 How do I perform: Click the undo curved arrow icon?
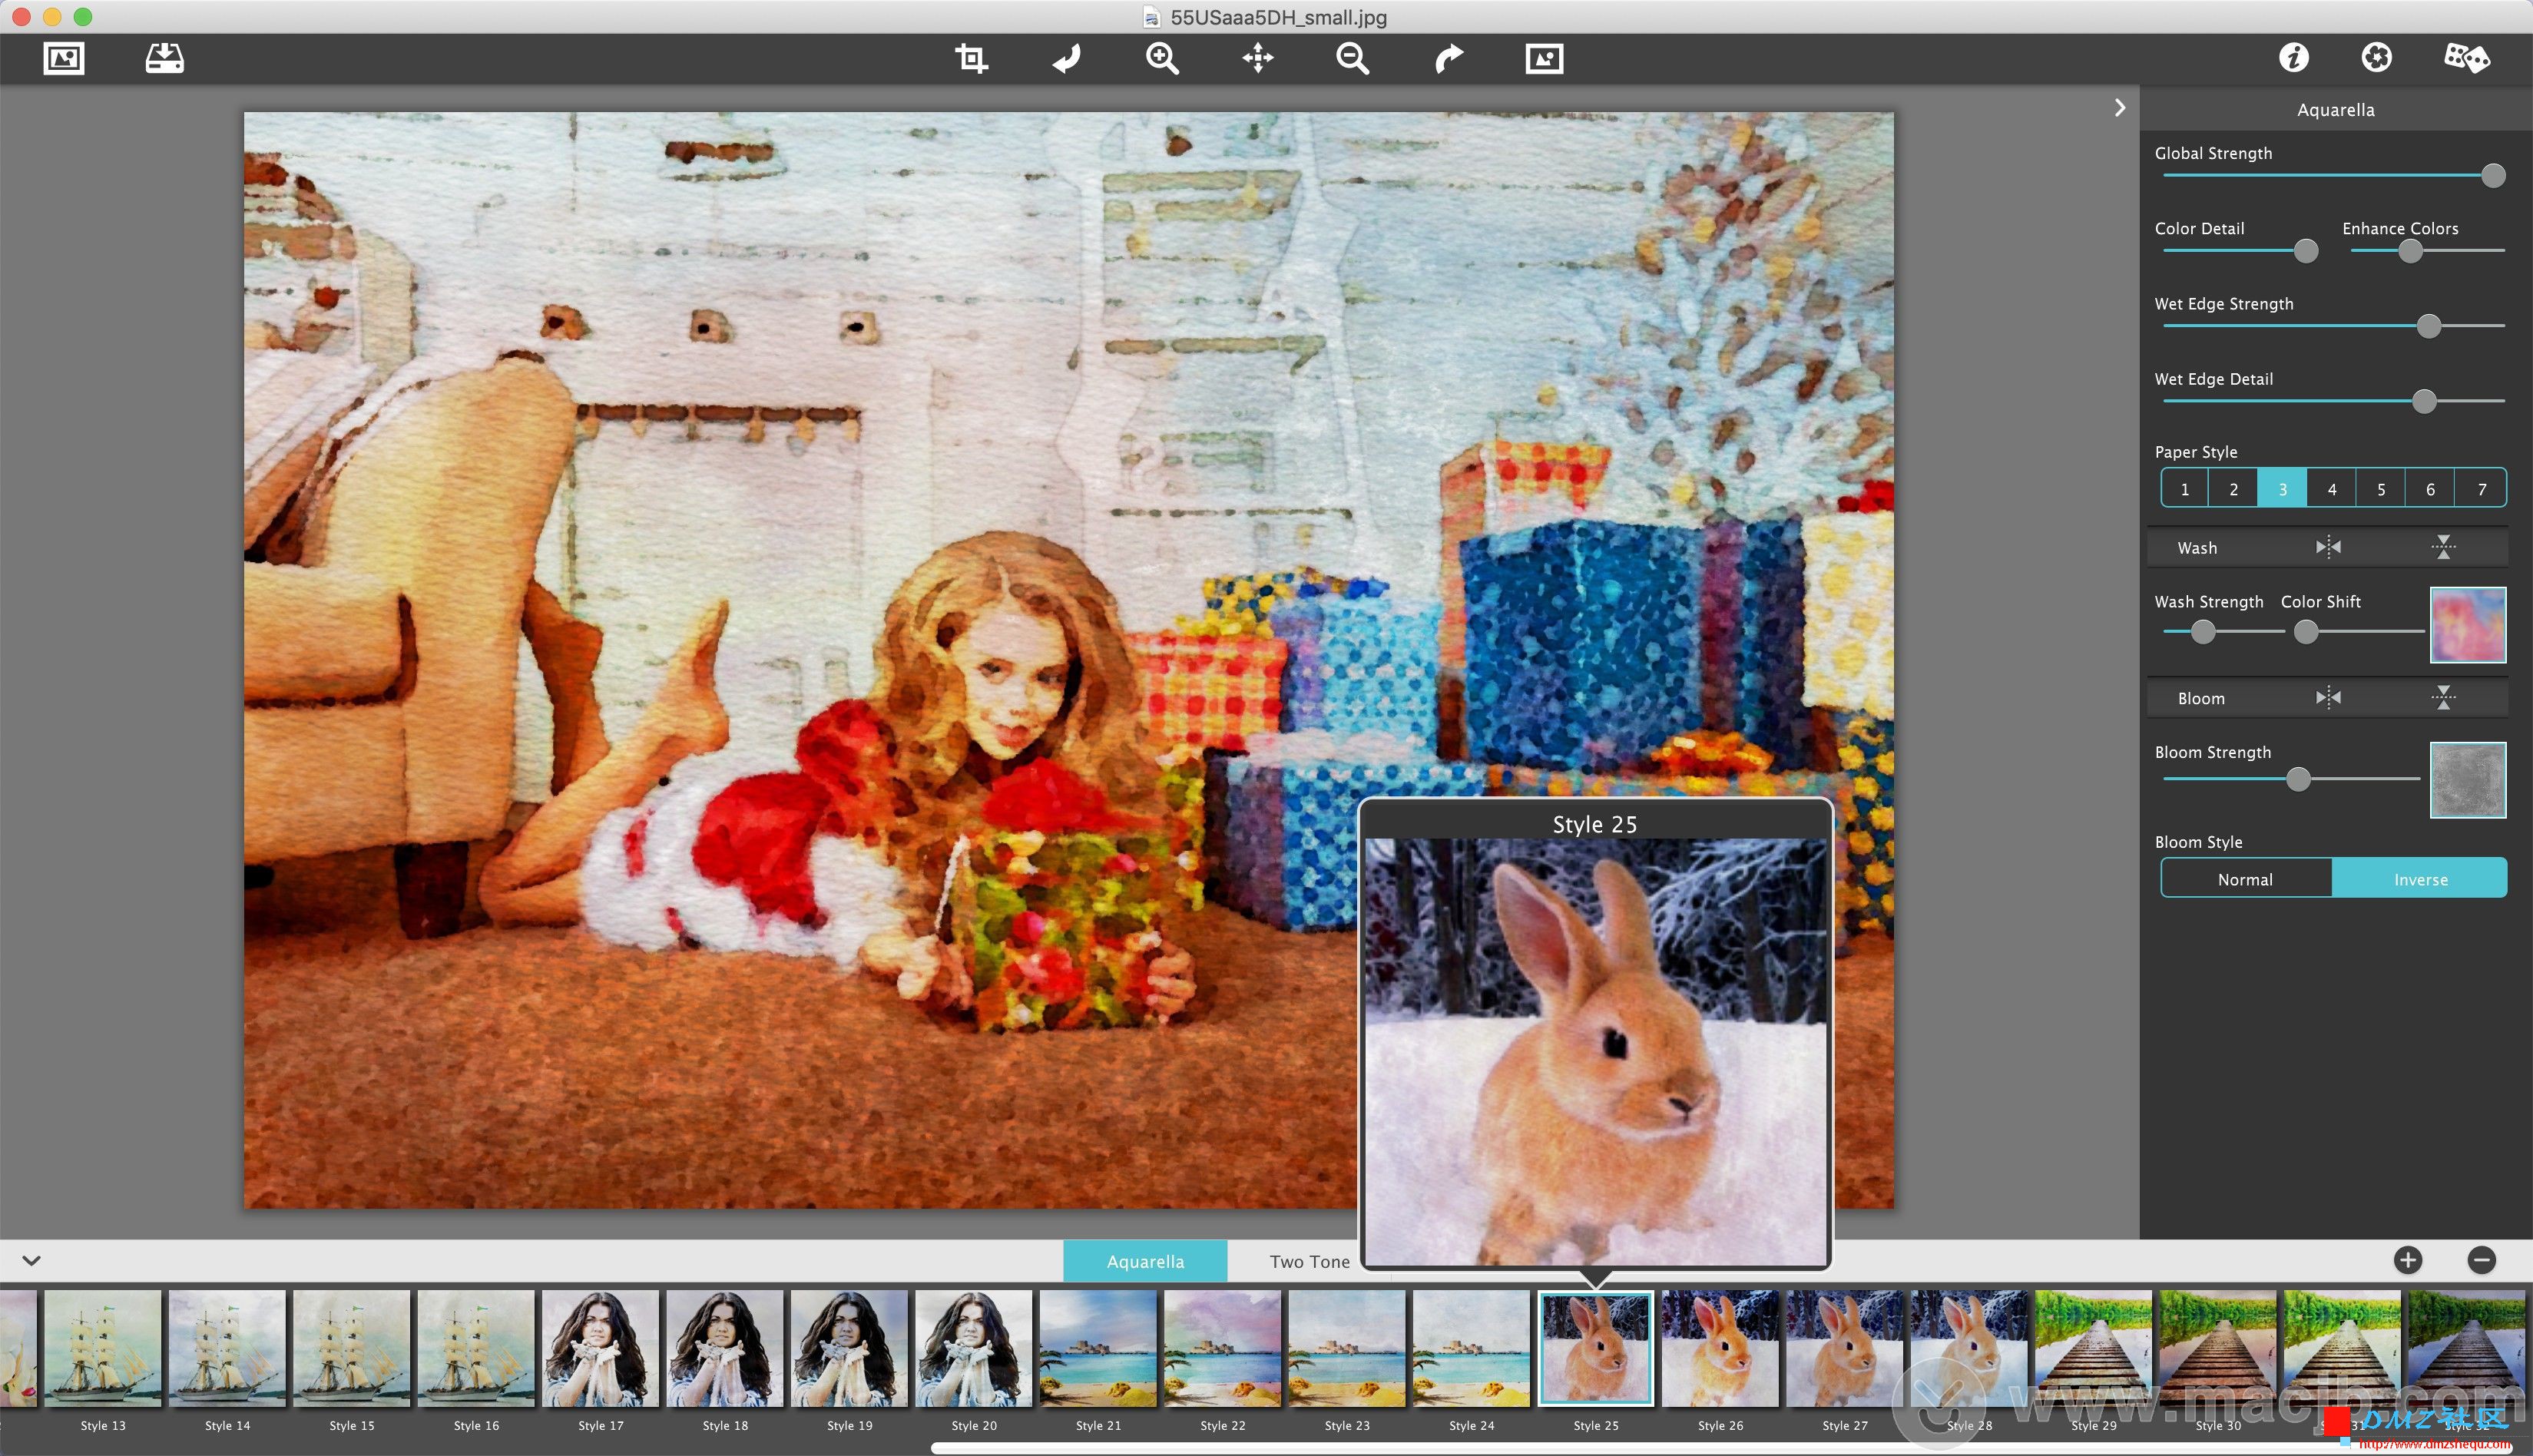(x=1066, y=59)
